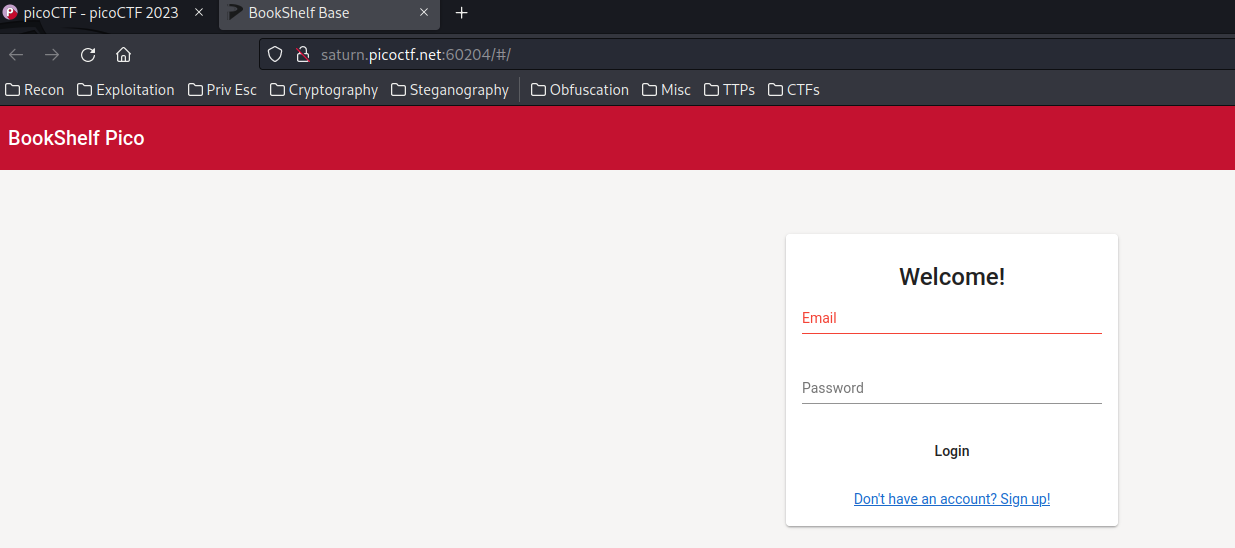
Task: Open the Exploitation bookmarks folder
Action: click(x=126, y=90)
